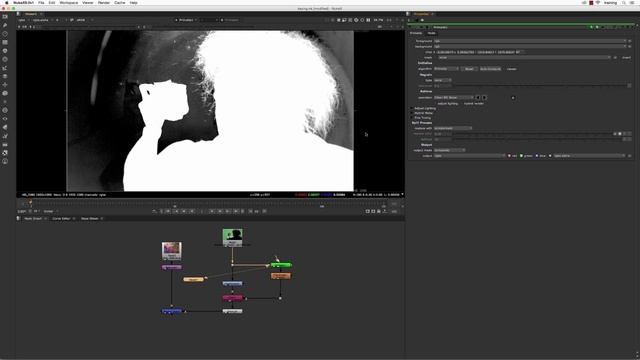Click the Degrain tolerance slider
The height and width of the screenshot is (360, 640).
540,86
